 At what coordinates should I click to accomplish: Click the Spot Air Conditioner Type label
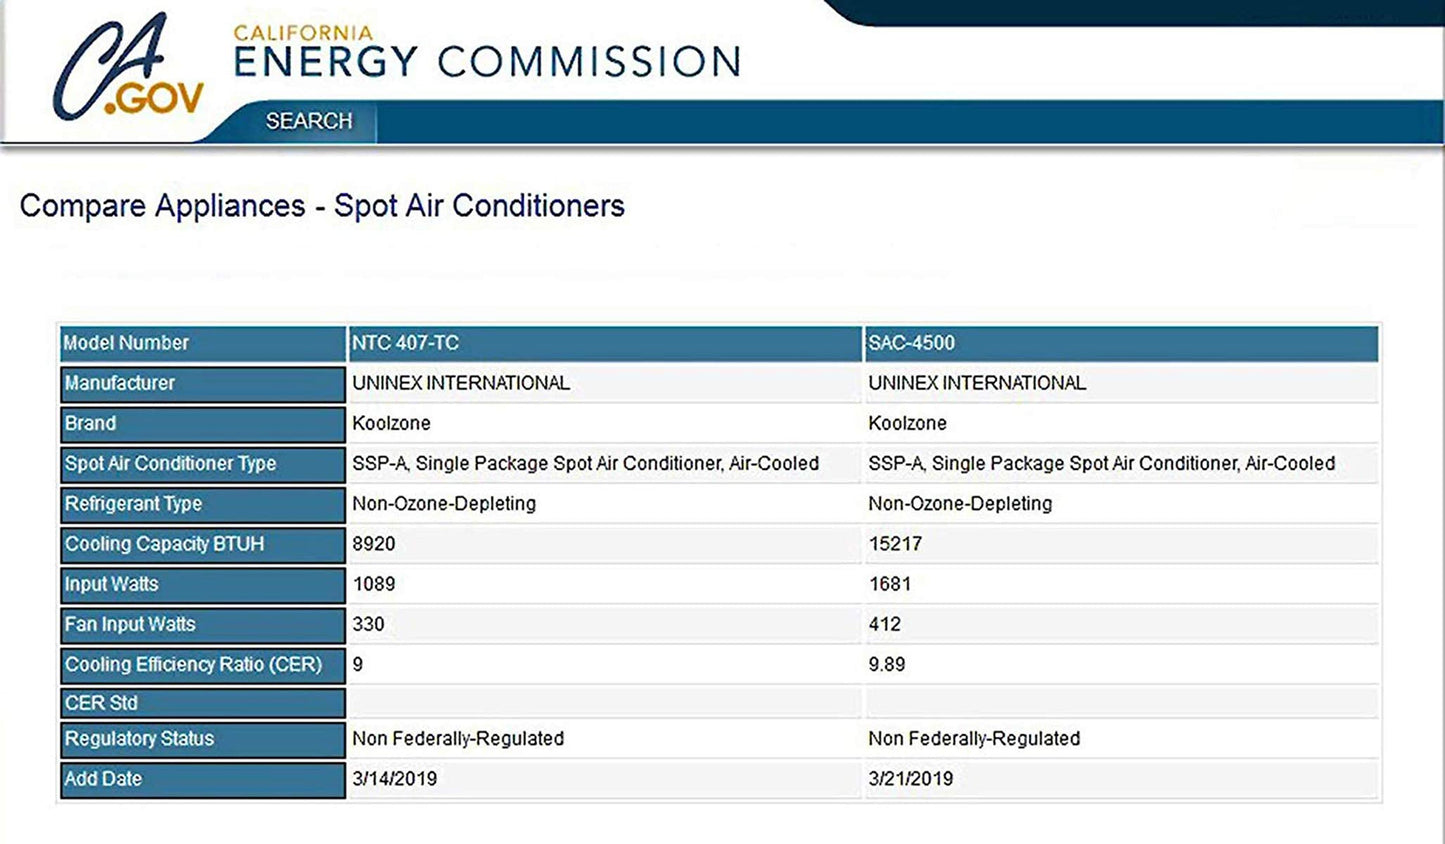pyautogui.click(x=203, y=464)
